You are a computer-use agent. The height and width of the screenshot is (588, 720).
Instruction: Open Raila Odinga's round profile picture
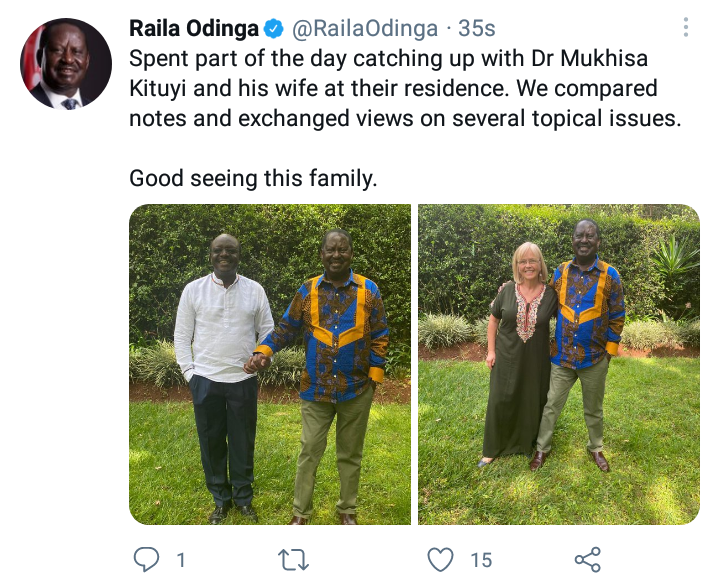[66, 64]
